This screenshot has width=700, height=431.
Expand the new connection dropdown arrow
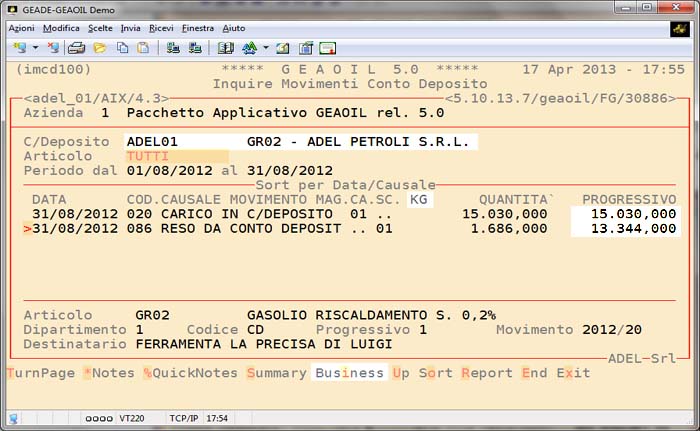point(34,47)
